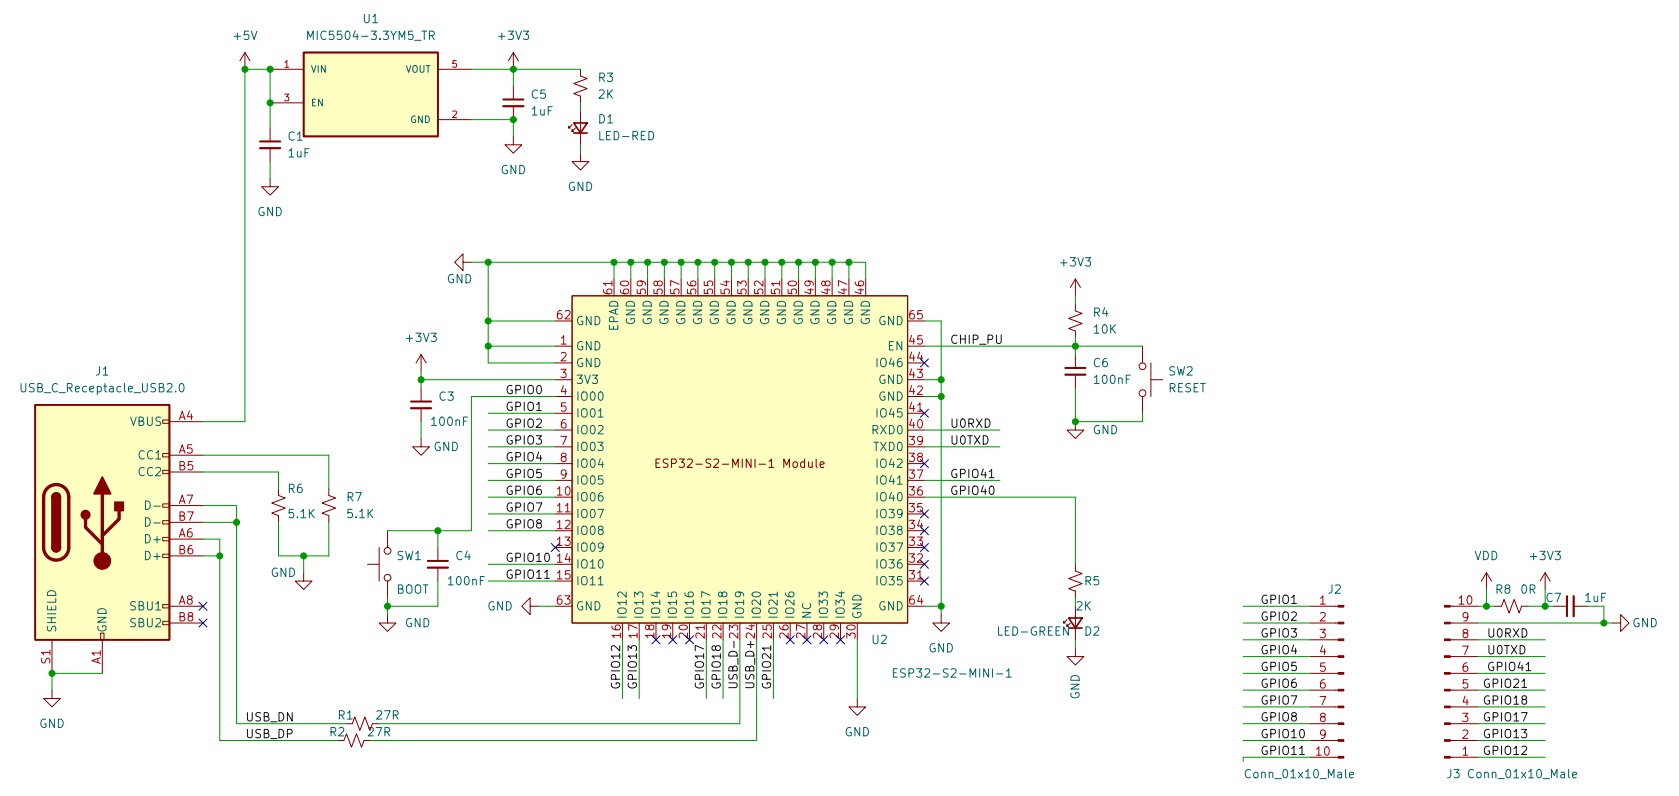1679x796 pixels.
Task: Click the ESP32-S2-MINI-1 Module center label
Action: [x=739, y=464]
